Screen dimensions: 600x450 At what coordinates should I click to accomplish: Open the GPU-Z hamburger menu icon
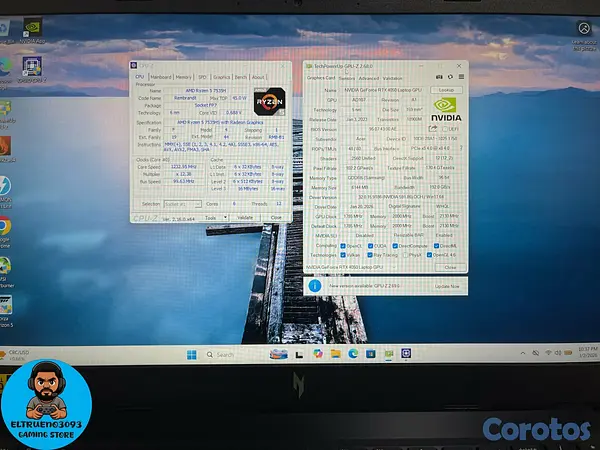(x=461, y=77)
